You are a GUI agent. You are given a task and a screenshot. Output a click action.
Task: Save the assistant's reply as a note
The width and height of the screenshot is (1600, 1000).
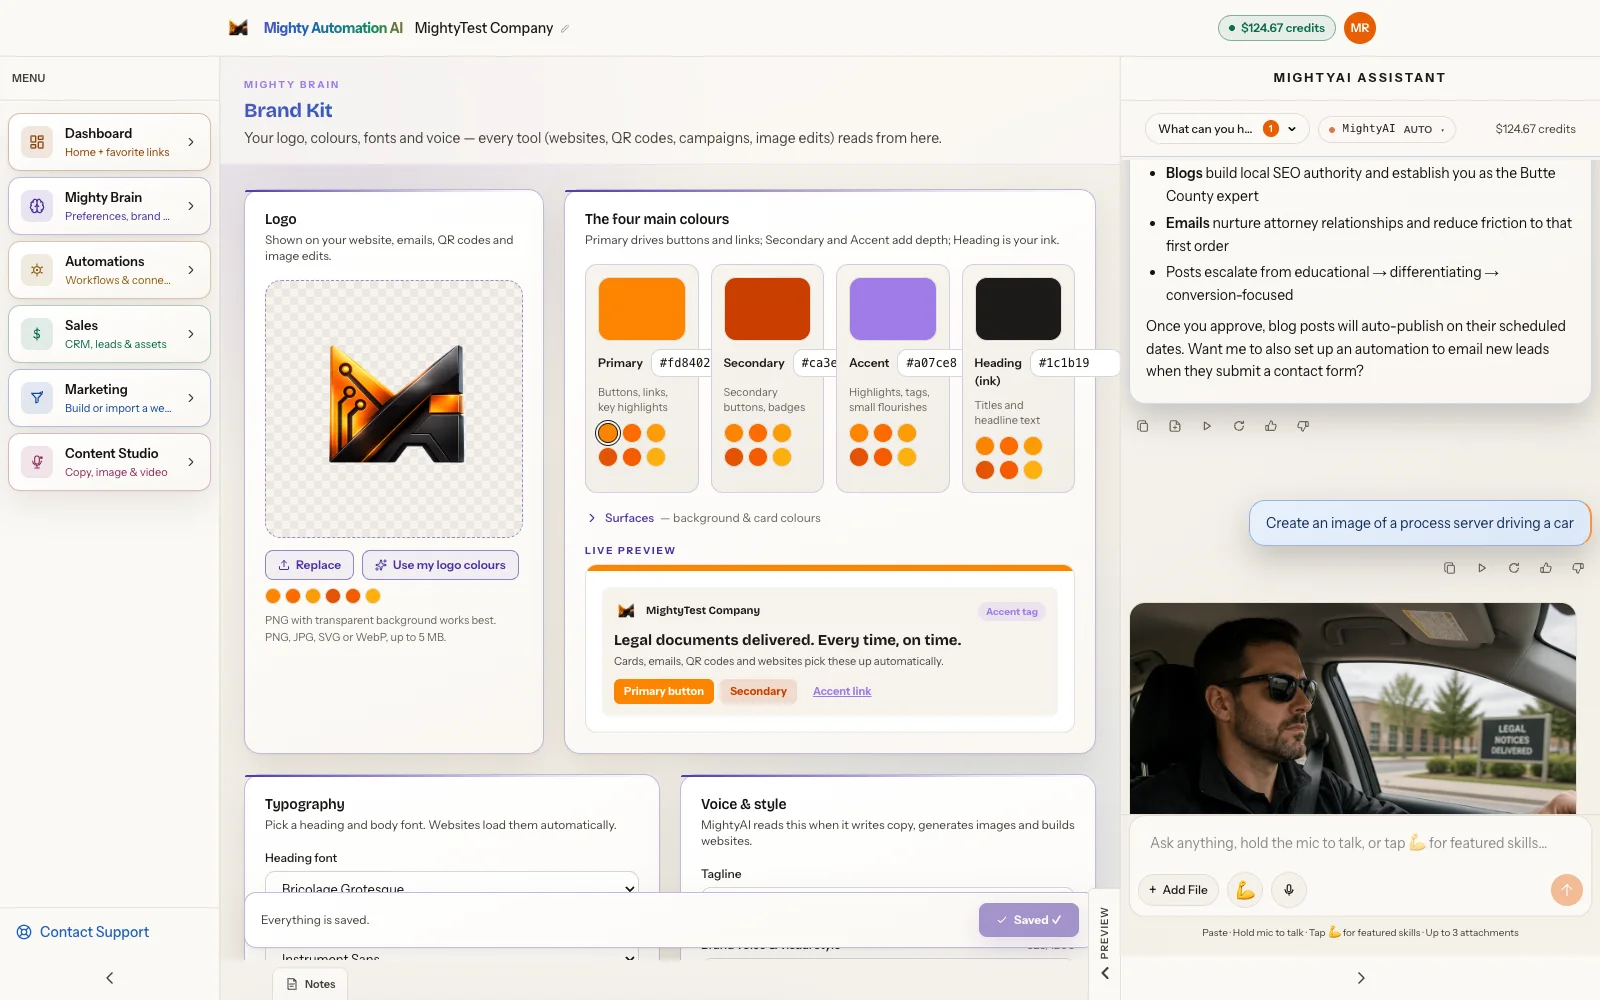point(1175,426)
